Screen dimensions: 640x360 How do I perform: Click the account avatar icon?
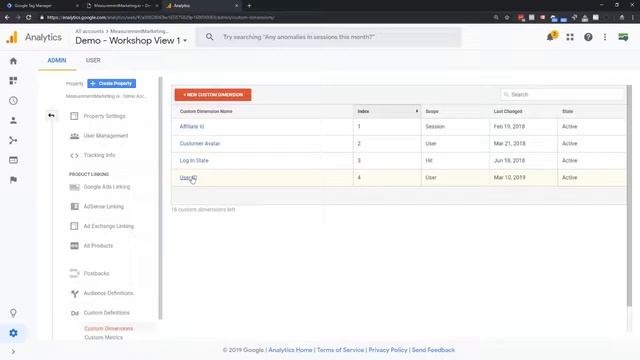point(623,37)
